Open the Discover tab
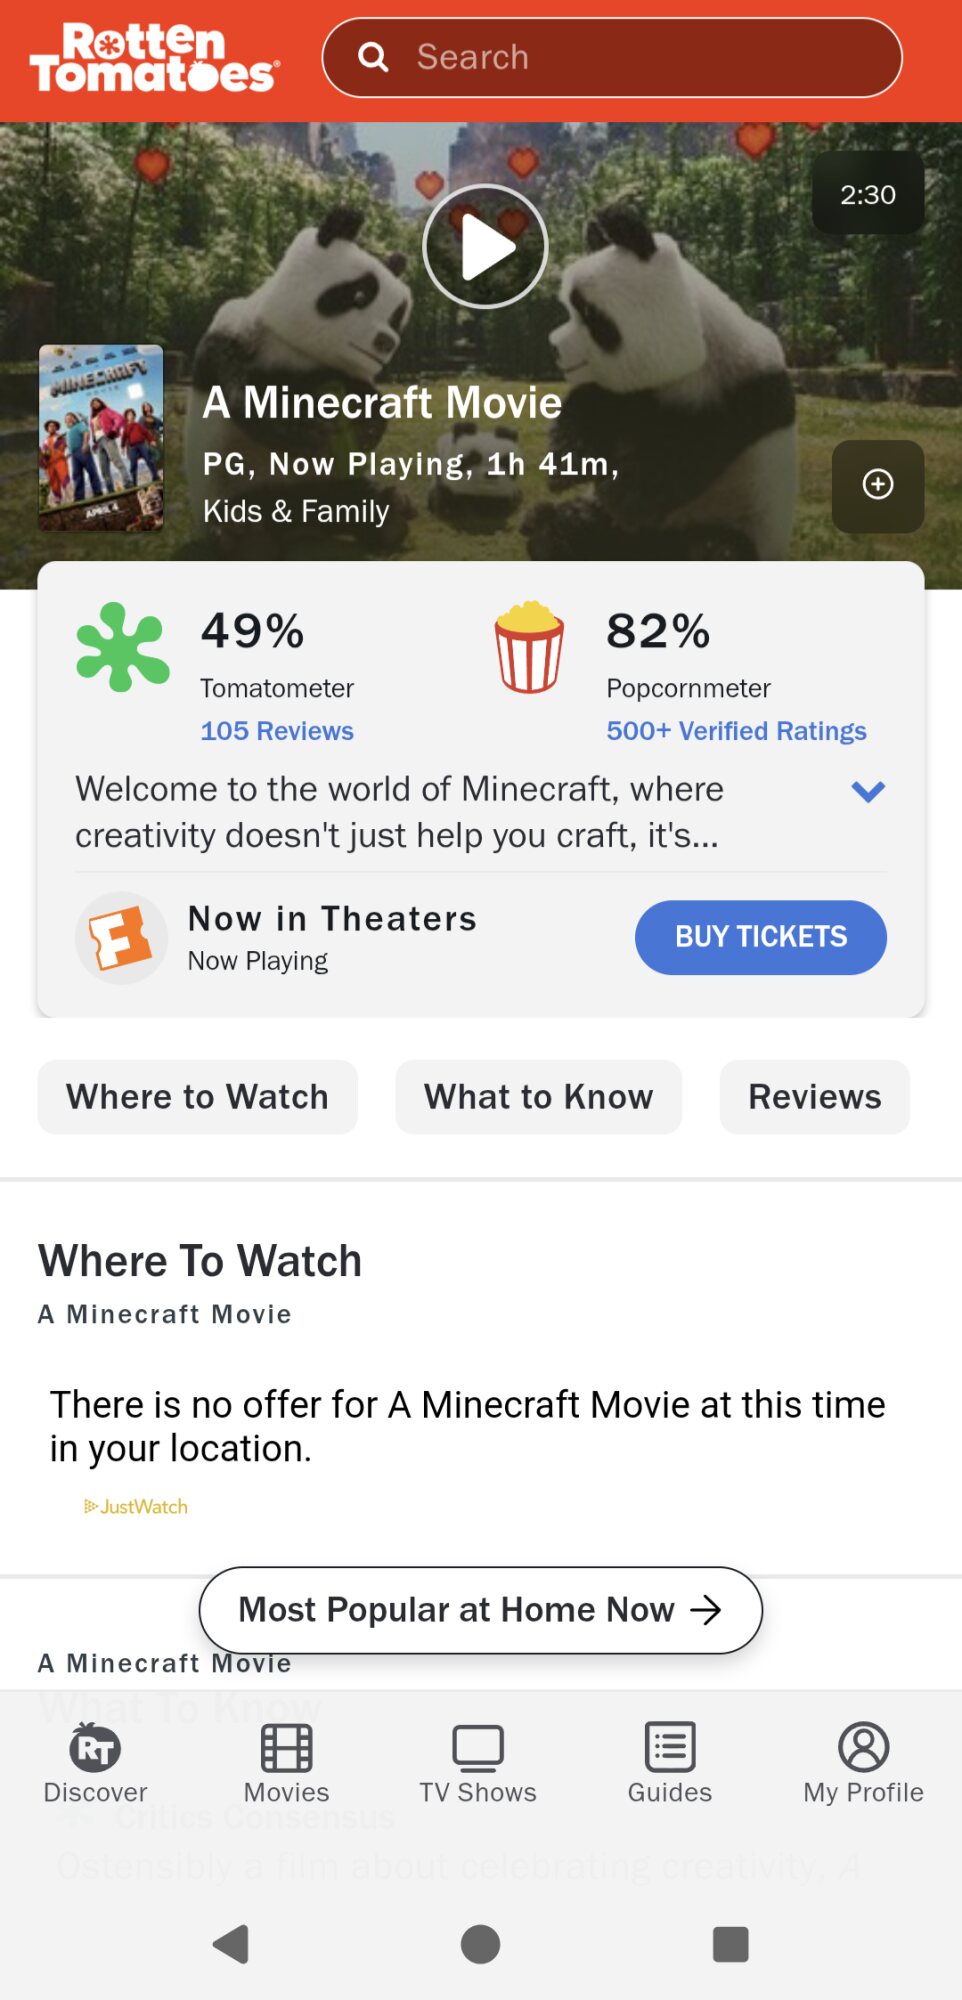 [95, 1764]
